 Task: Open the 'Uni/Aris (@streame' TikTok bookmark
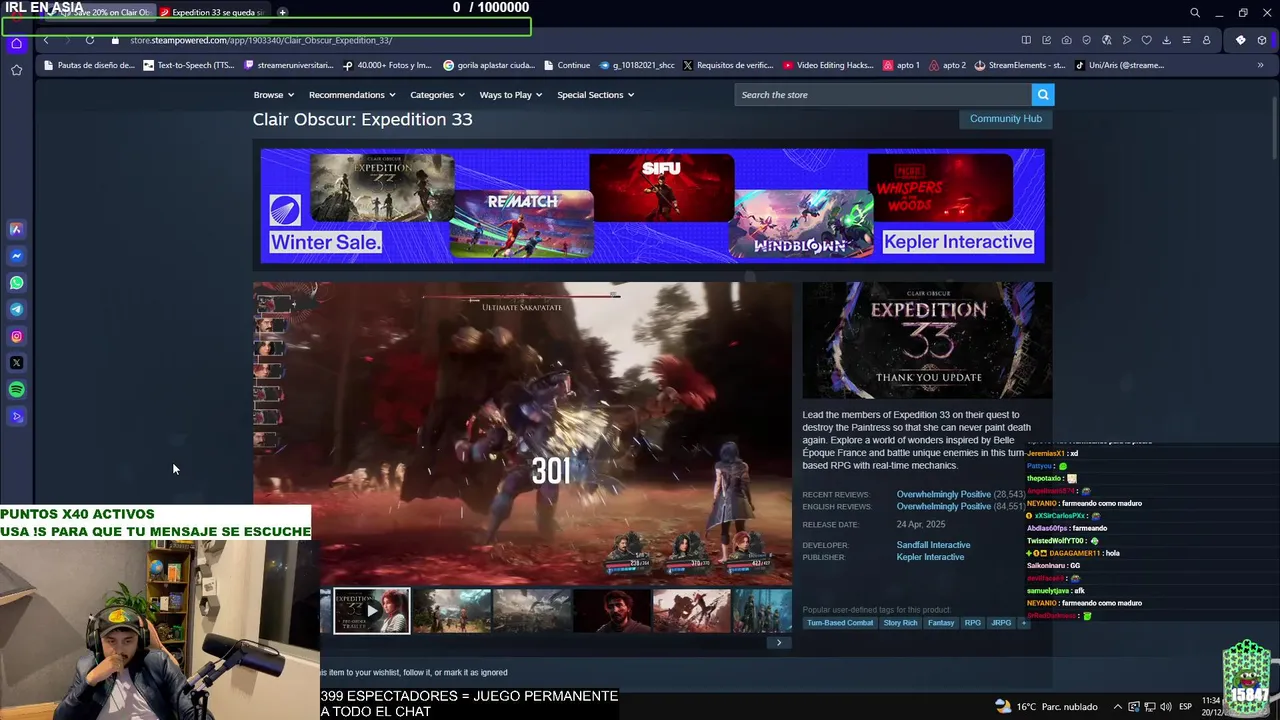coord(1119,65)
